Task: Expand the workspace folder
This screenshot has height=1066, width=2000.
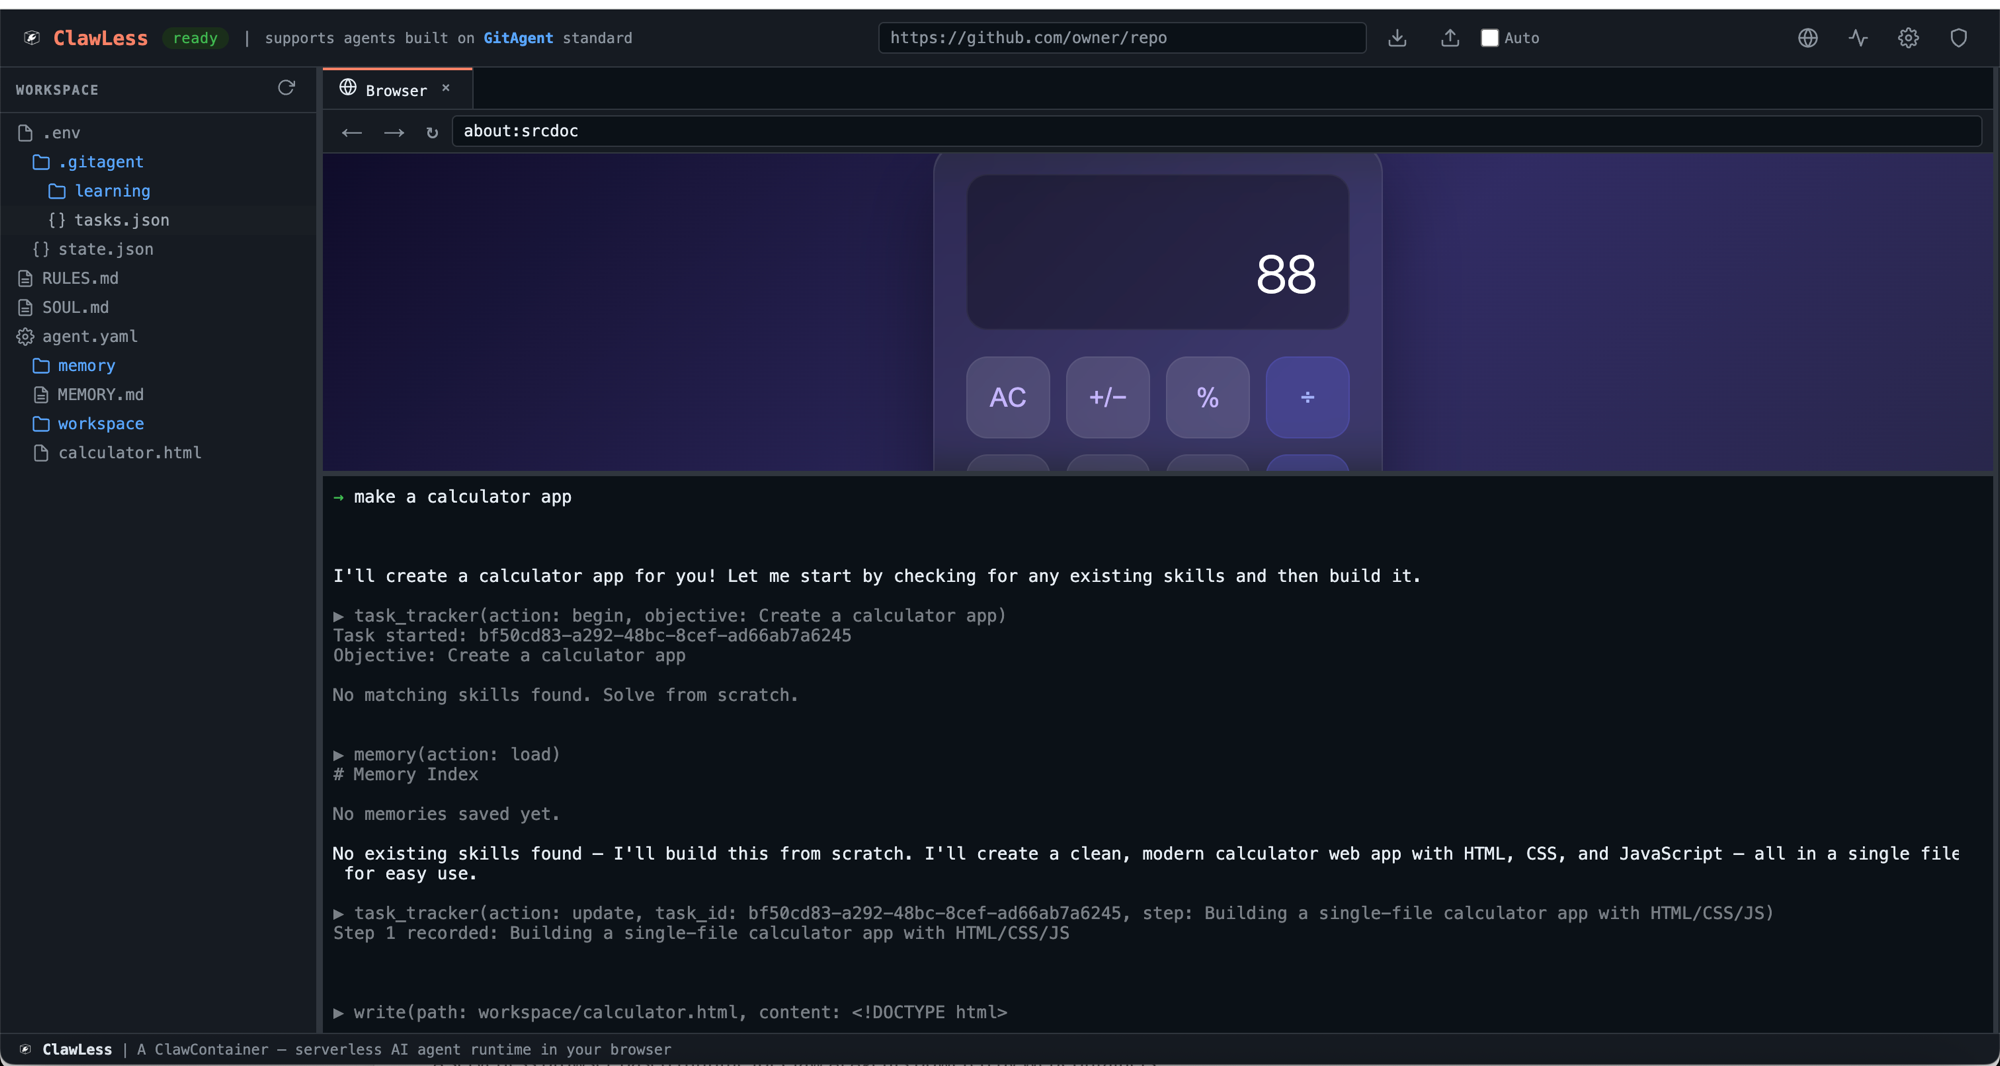Action: [100, 423]
